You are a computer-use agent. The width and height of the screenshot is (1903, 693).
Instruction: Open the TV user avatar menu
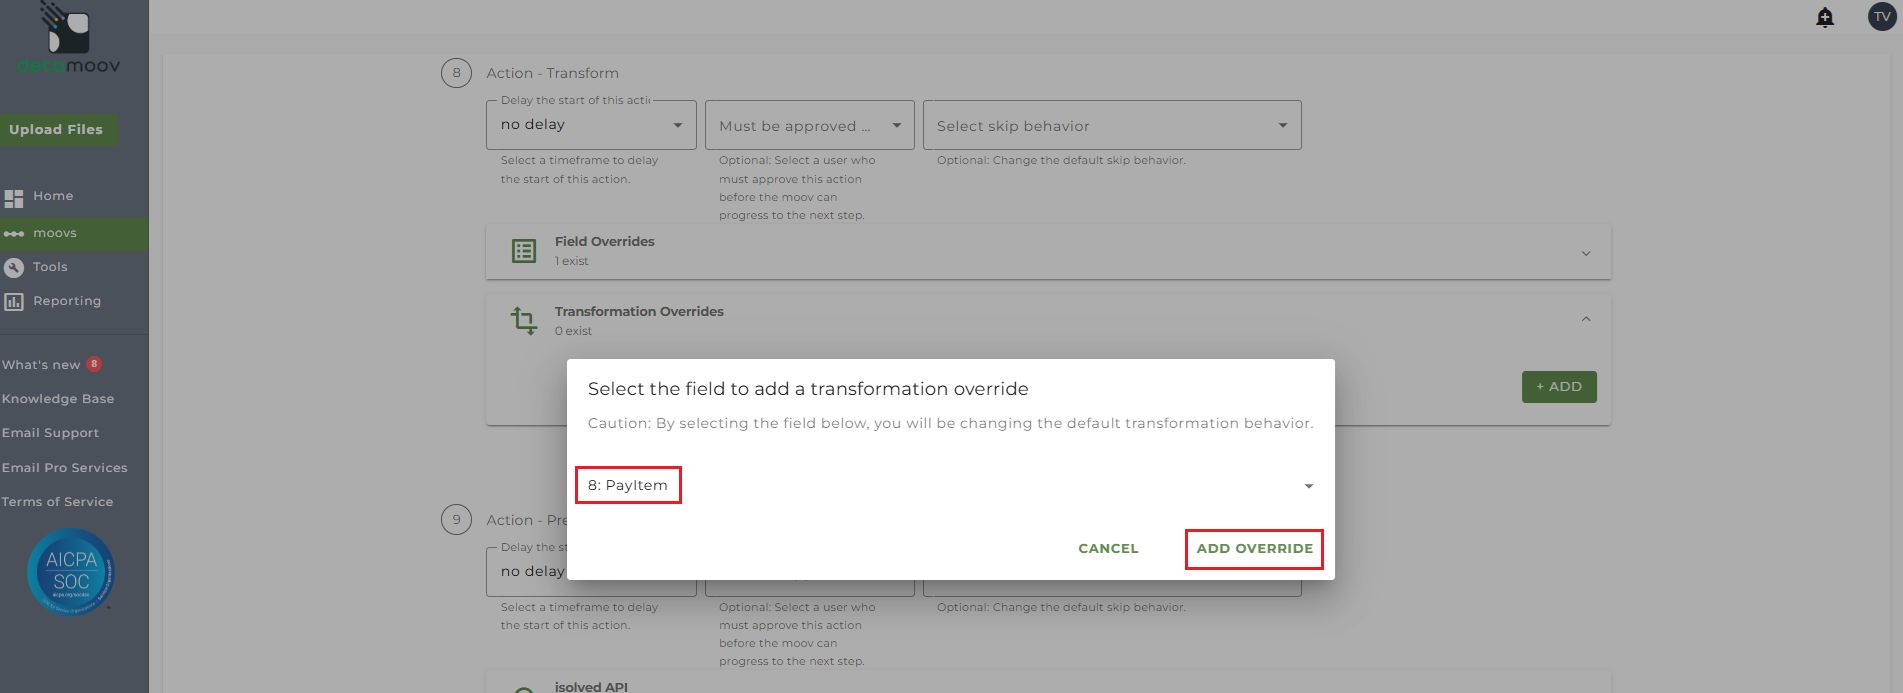[1882, 17]
